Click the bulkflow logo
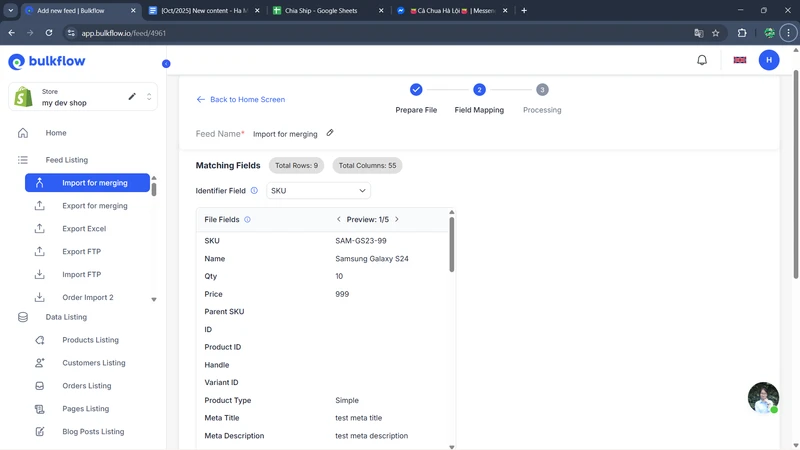 [47, 62]
